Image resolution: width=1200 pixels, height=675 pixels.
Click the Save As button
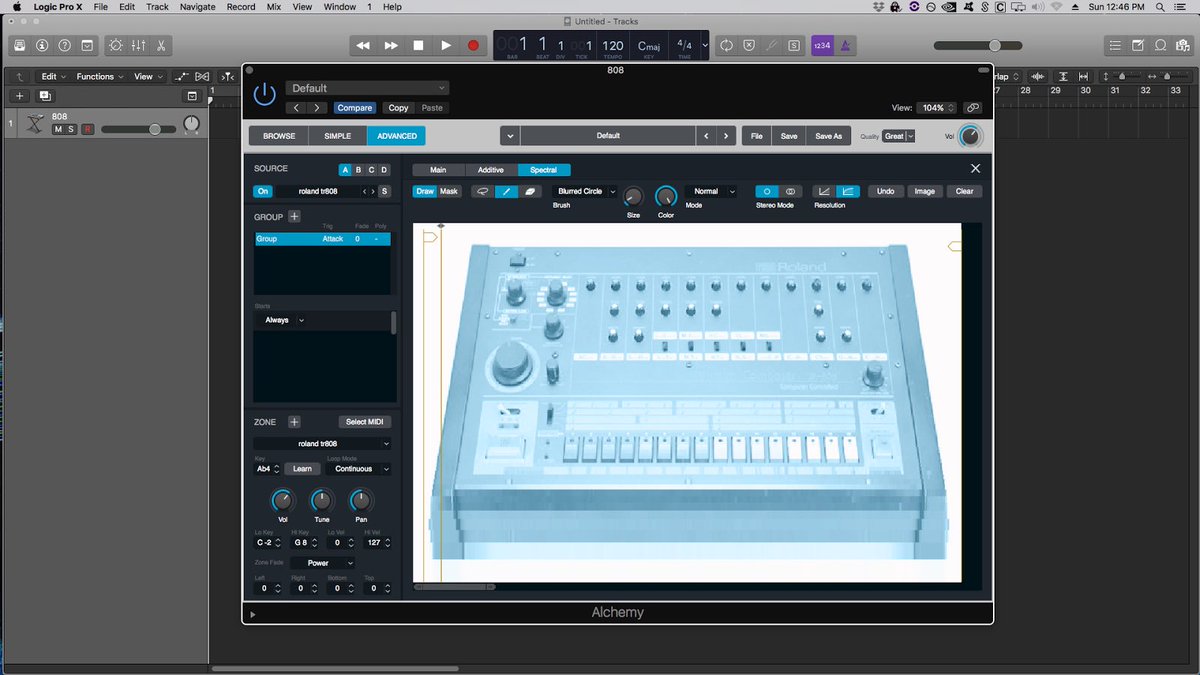click(x=828, y=136)
